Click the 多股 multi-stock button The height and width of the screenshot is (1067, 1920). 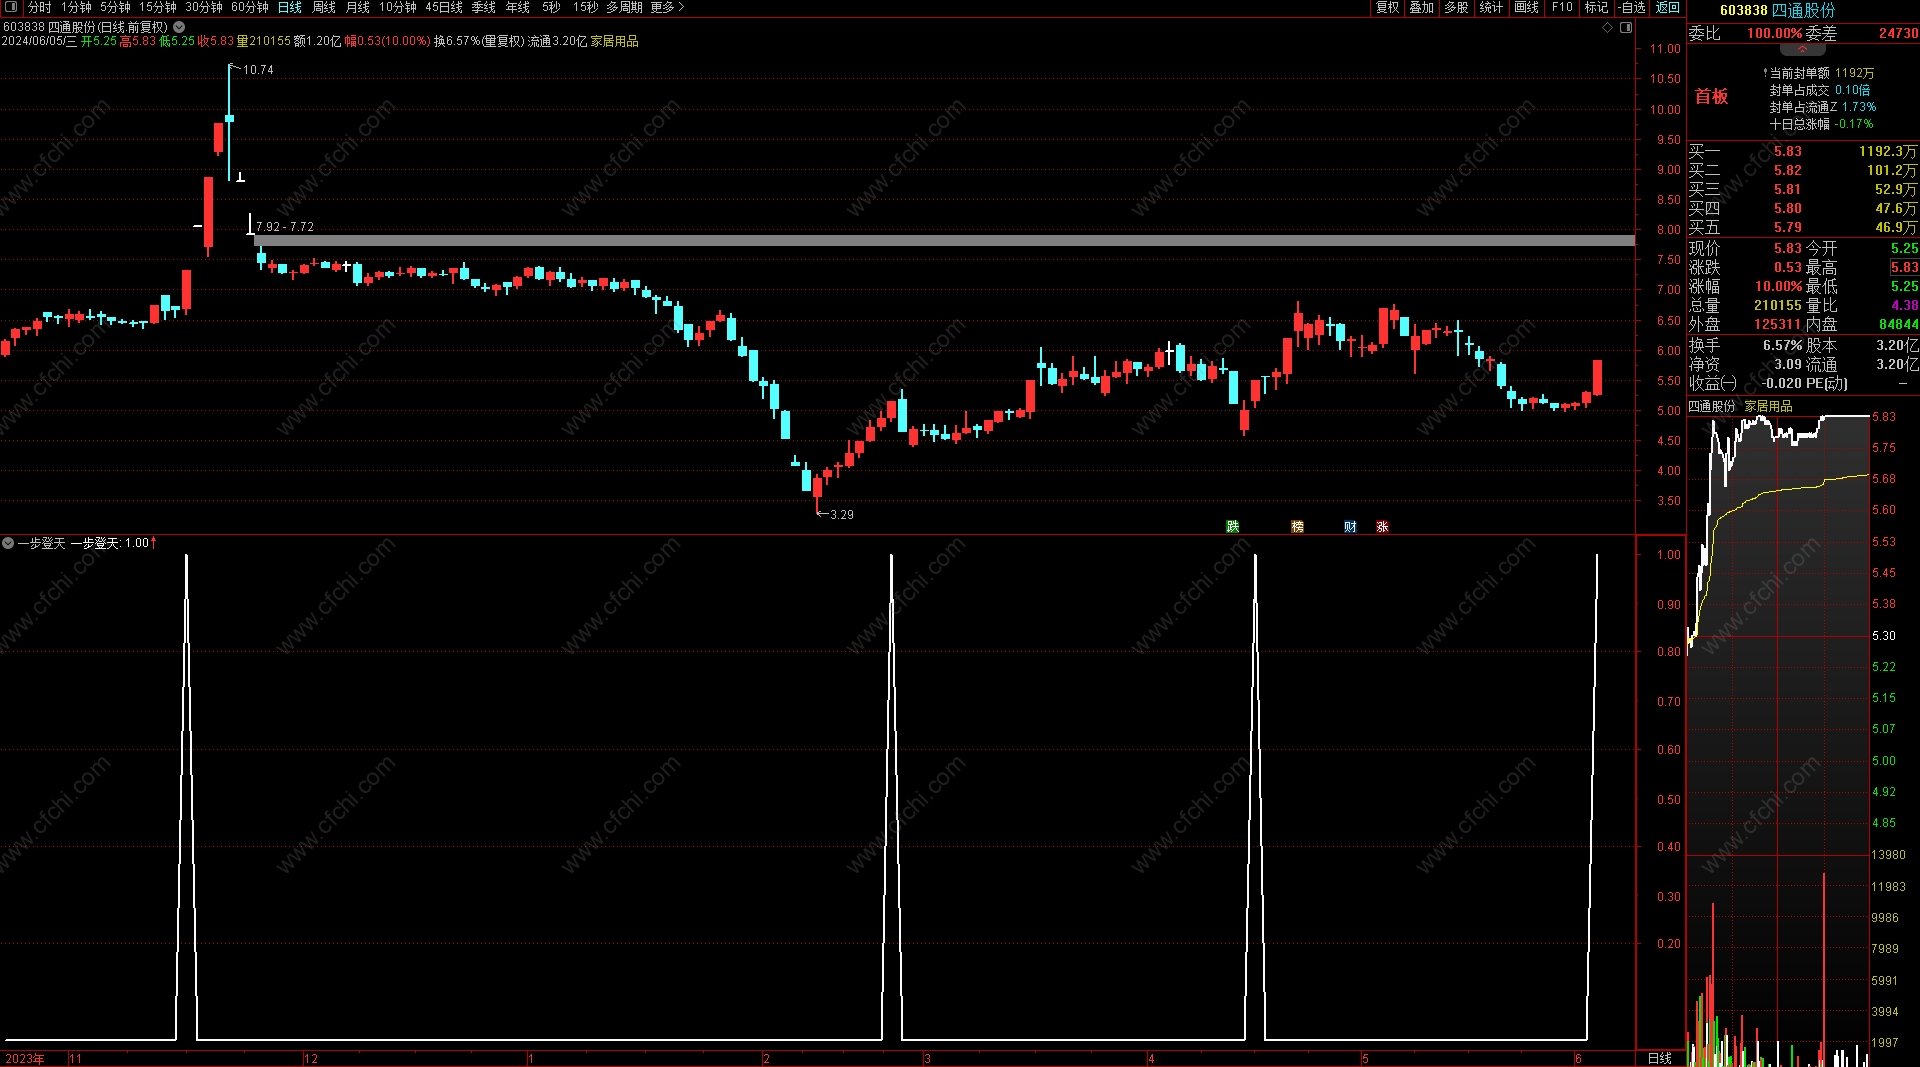(1457, 7)
